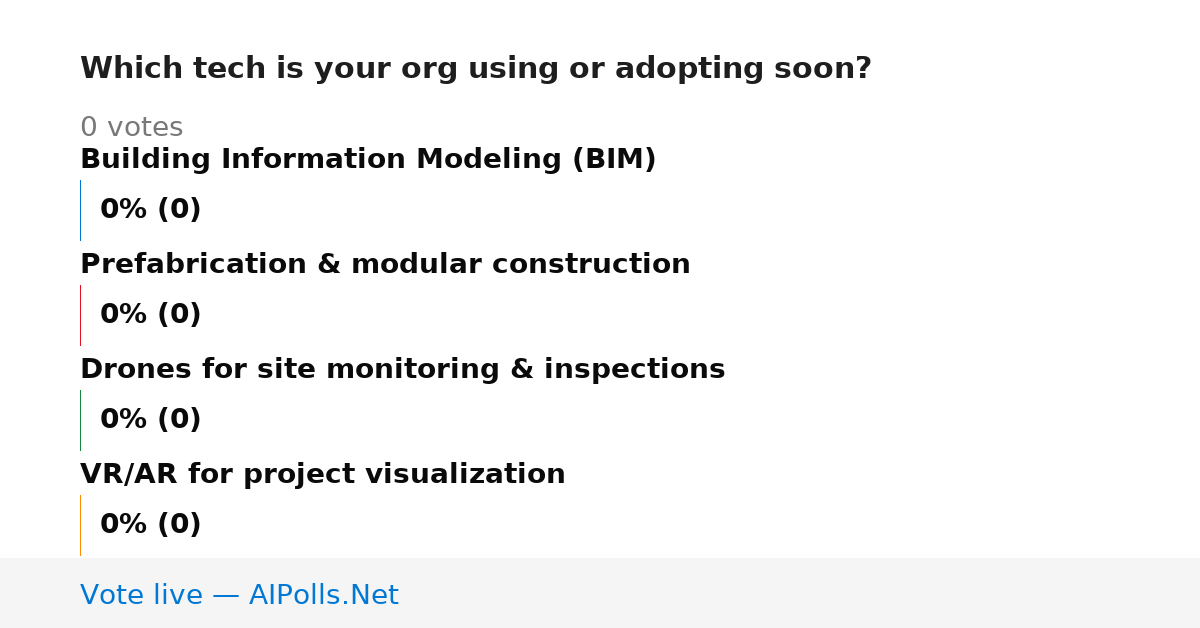1200x628 pixels.
Task: Choose Prefabrication & modular construction option
Action: pos(385,265)
